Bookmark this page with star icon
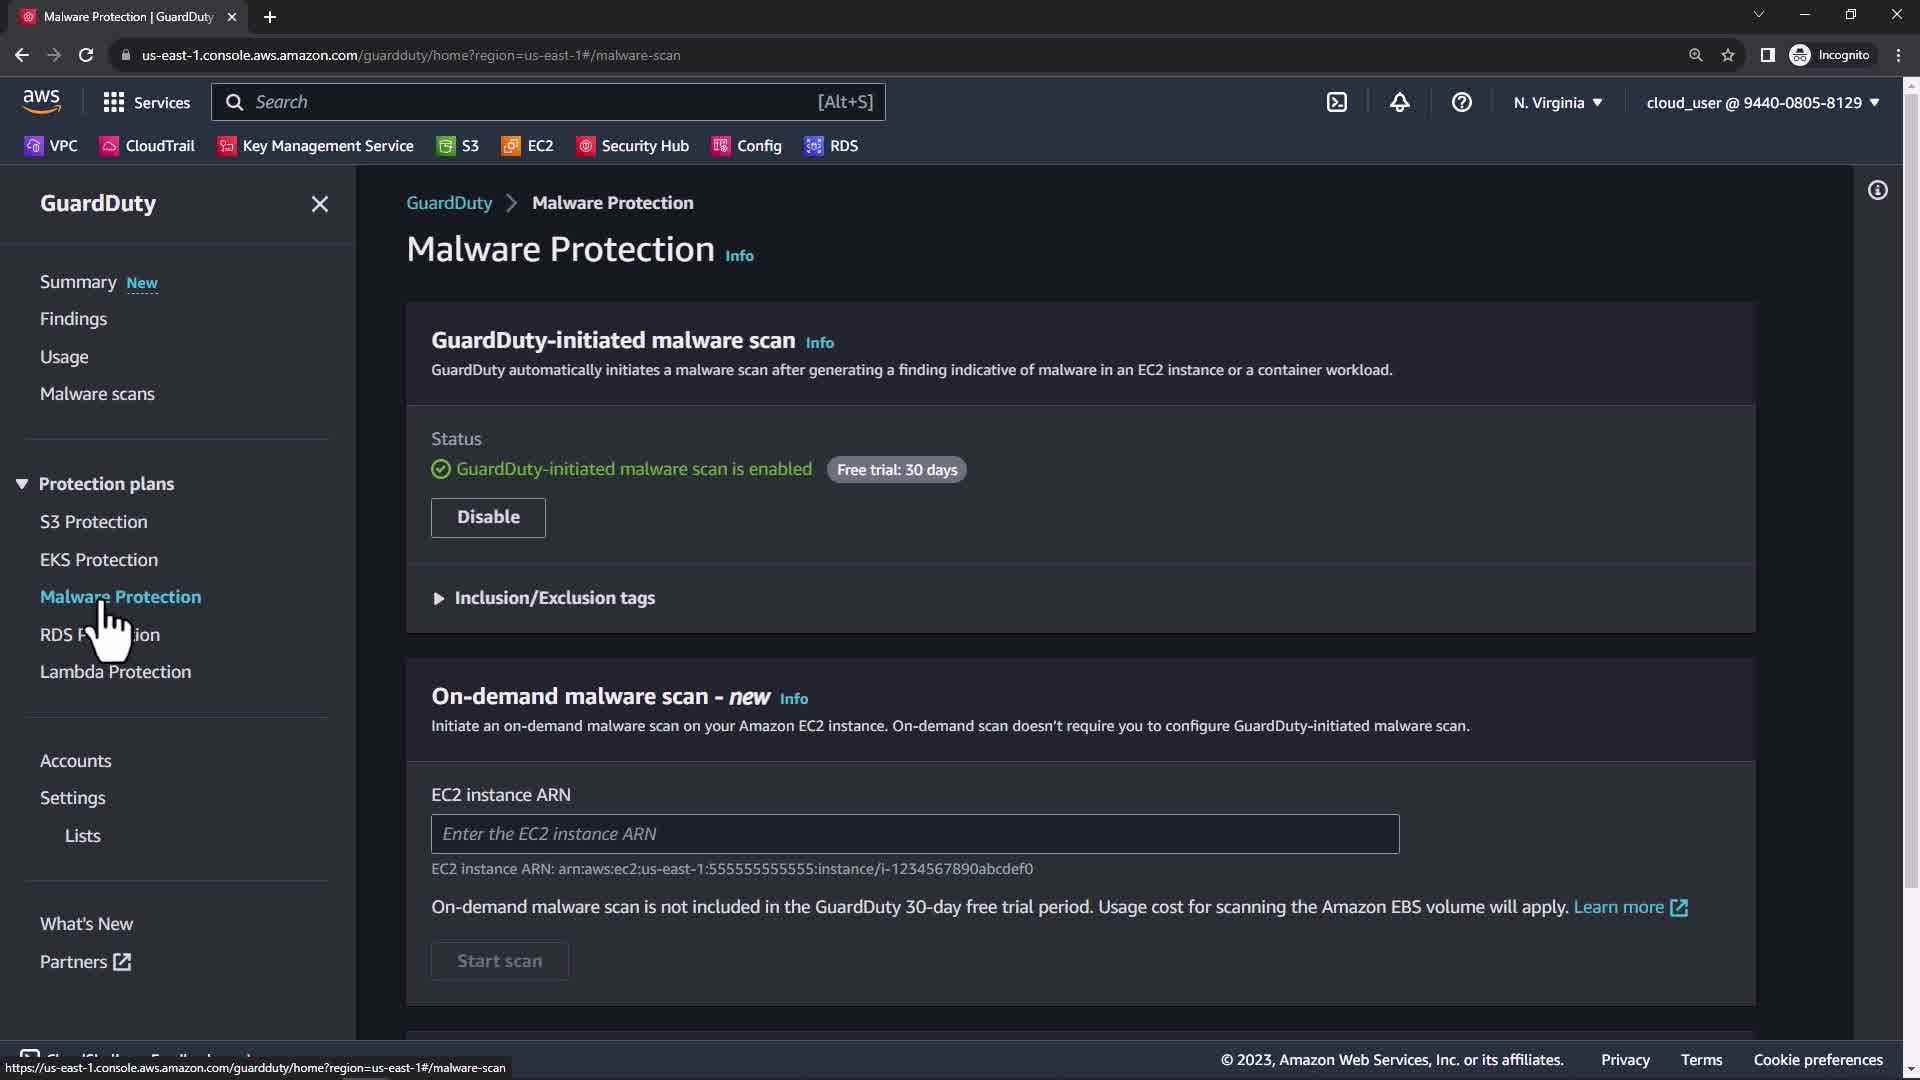The width and height of the screenshot is (1920, 1080). [1727, 55]
